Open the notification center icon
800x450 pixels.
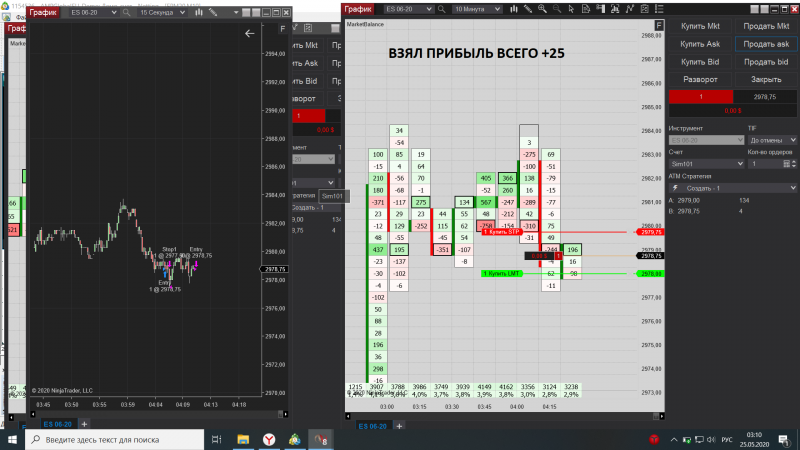click(784, 439)
